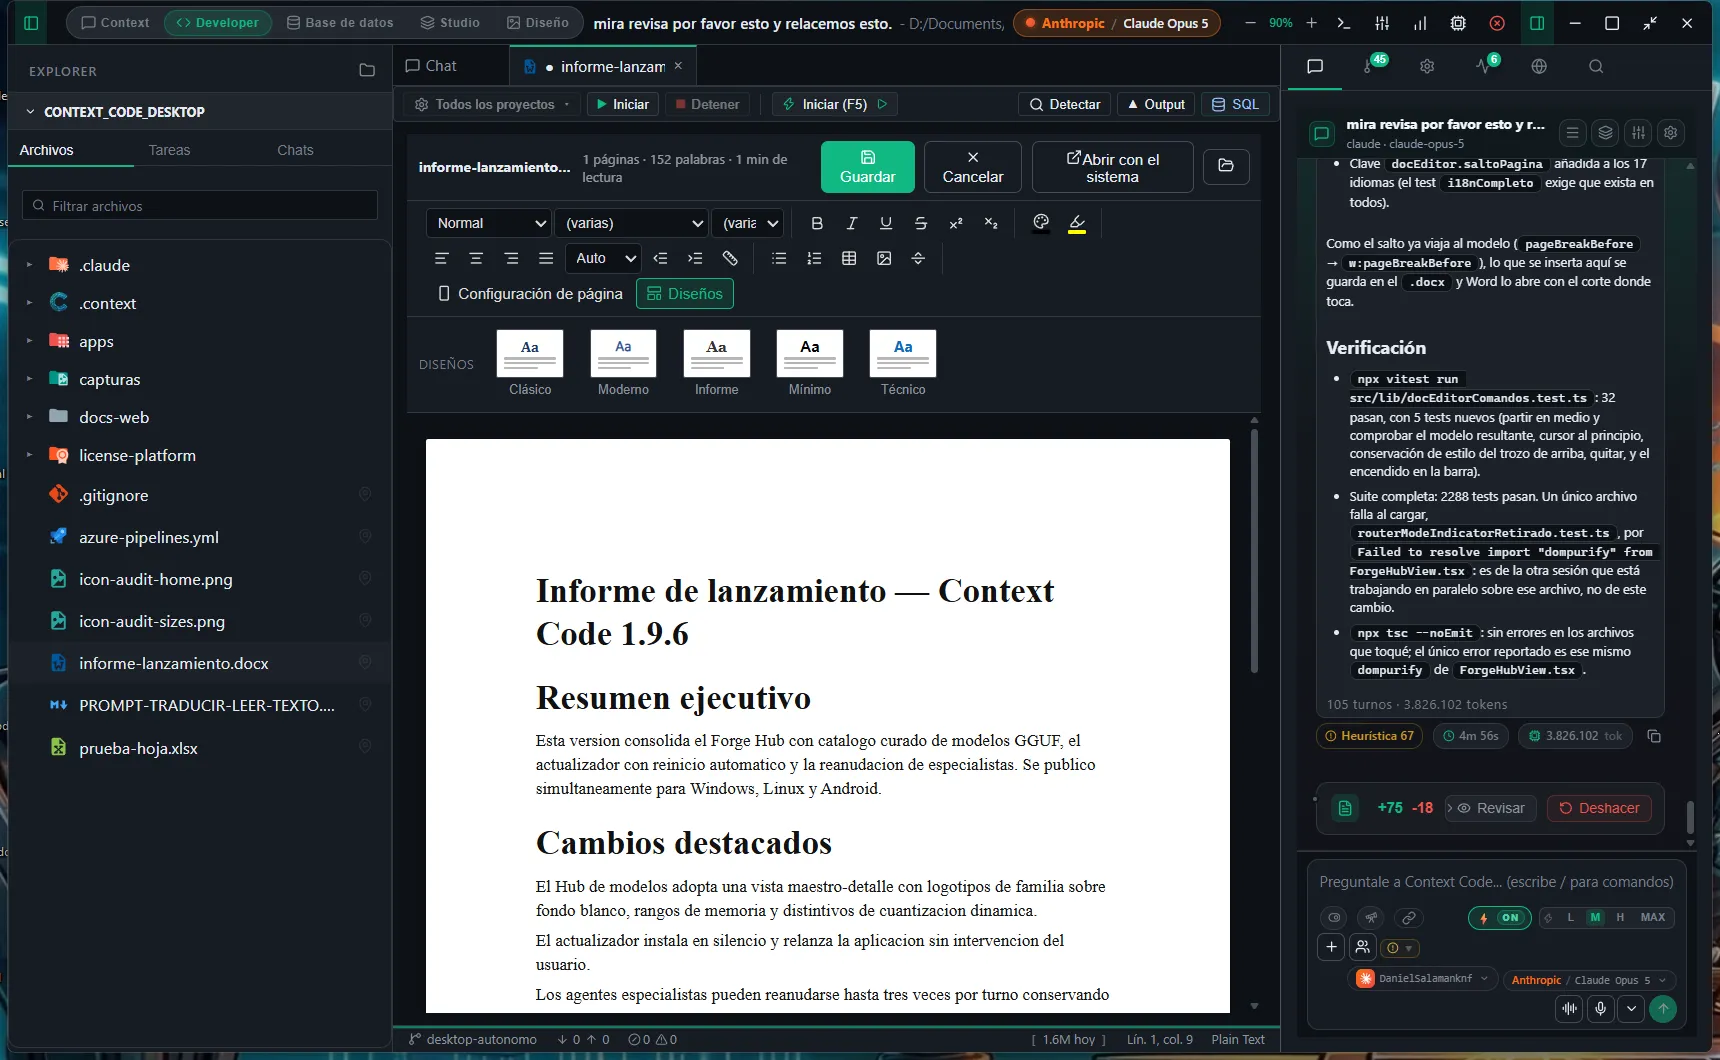Viewport: 1720px width, 1060px height.
Task: Apply bold formatting in the document toolbar
Action: click(817, 223)
